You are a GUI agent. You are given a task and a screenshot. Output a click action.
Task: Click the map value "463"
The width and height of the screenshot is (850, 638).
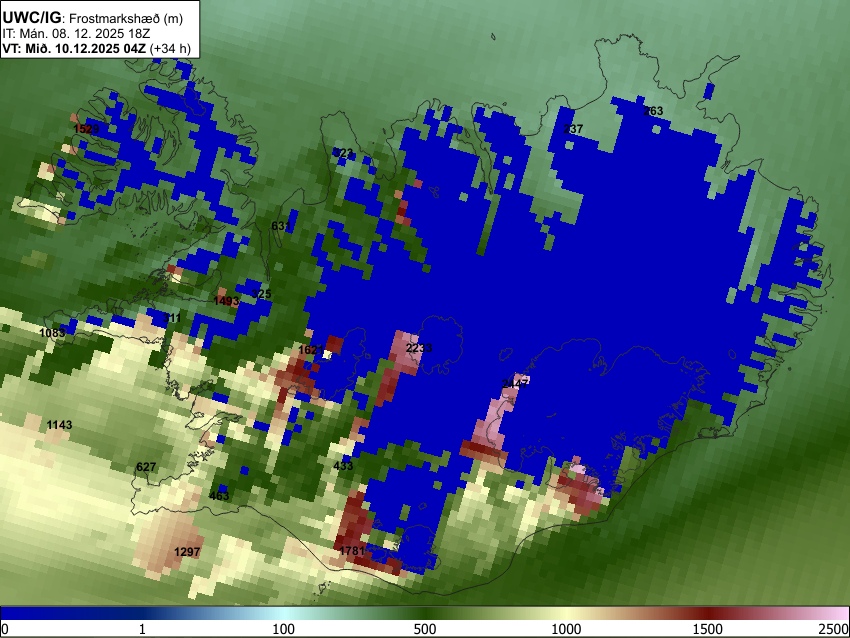[219, 496]
